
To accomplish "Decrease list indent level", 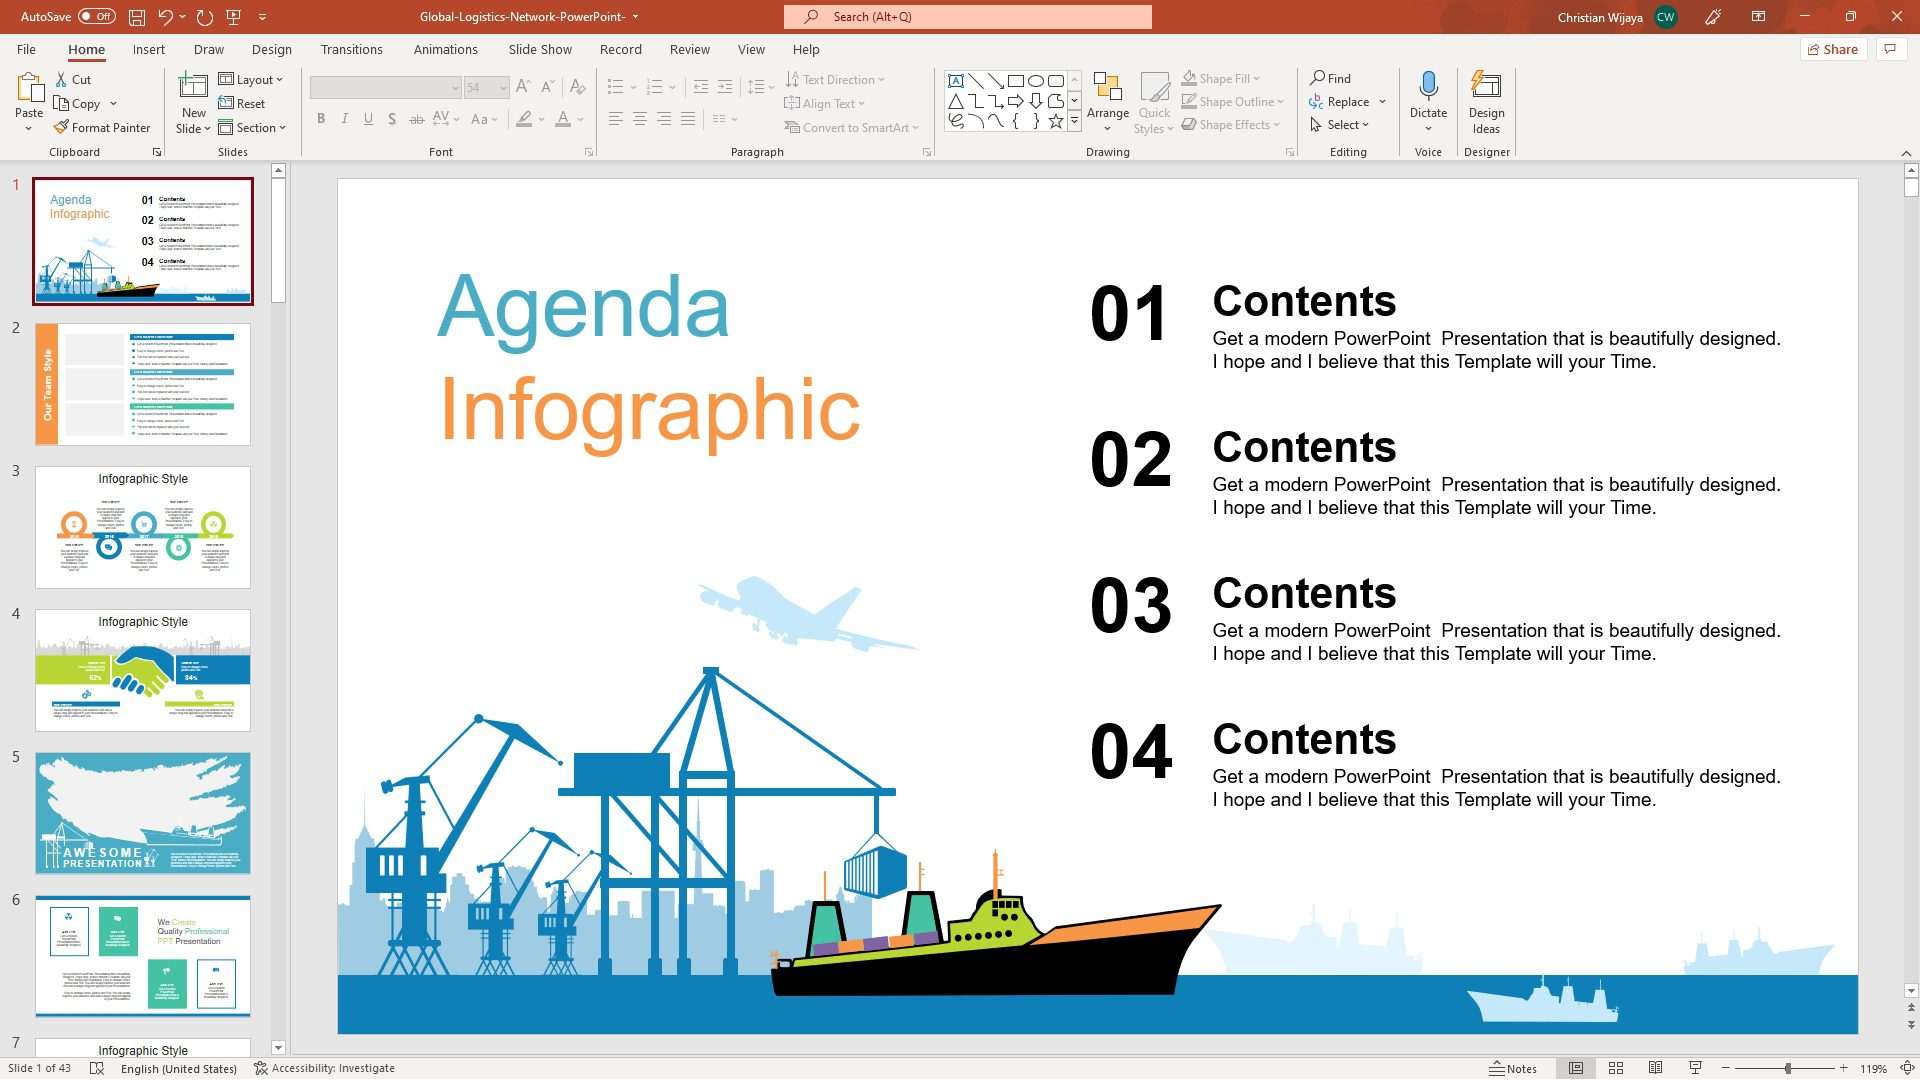I will [x=700, y=87].
